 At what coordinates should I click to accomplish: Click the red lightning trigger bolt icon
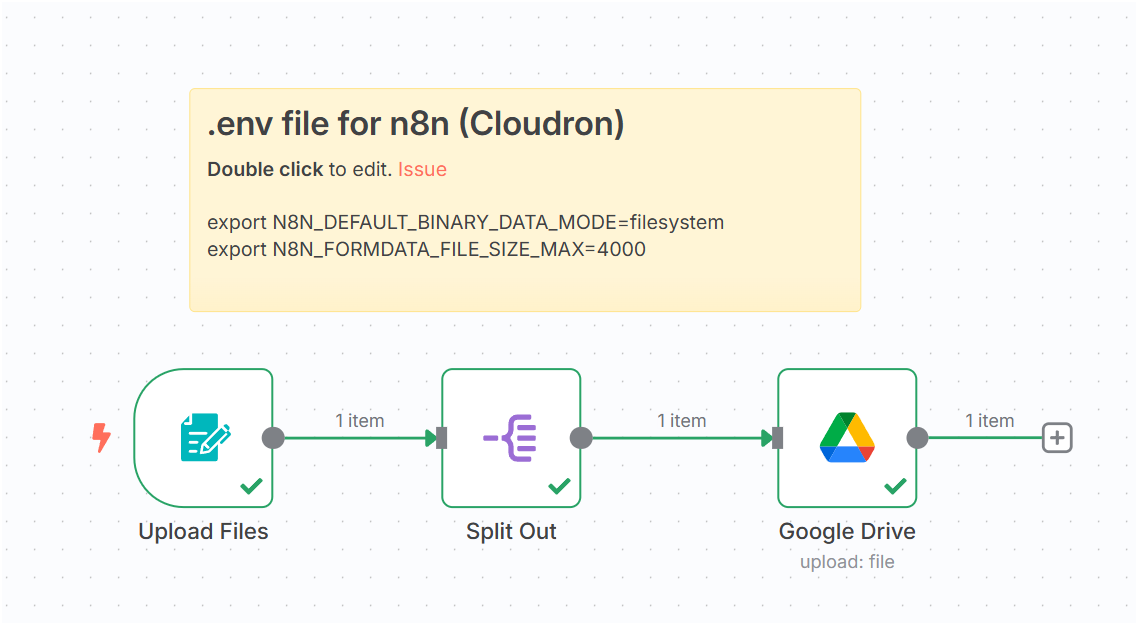click(101, 437)
